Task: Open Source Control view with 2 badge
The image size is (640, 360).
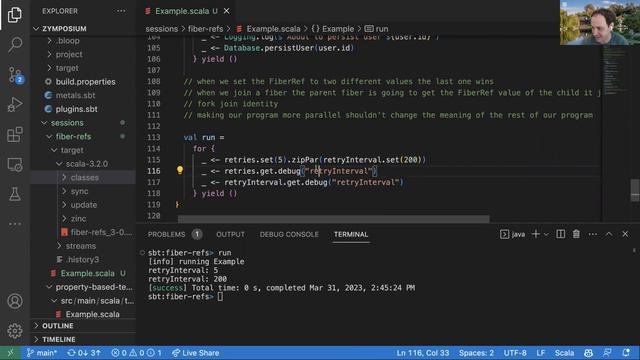Action: click(16, 75)
